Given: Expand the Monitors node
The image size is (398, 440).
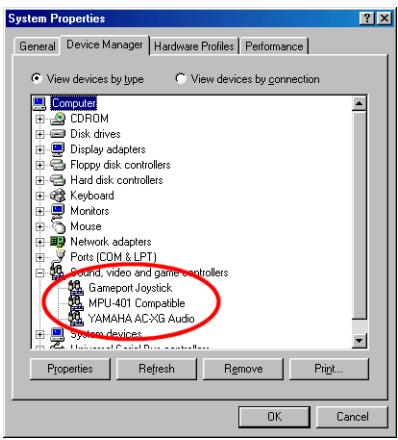Looking at the screenshot, I should pos(40,211).
